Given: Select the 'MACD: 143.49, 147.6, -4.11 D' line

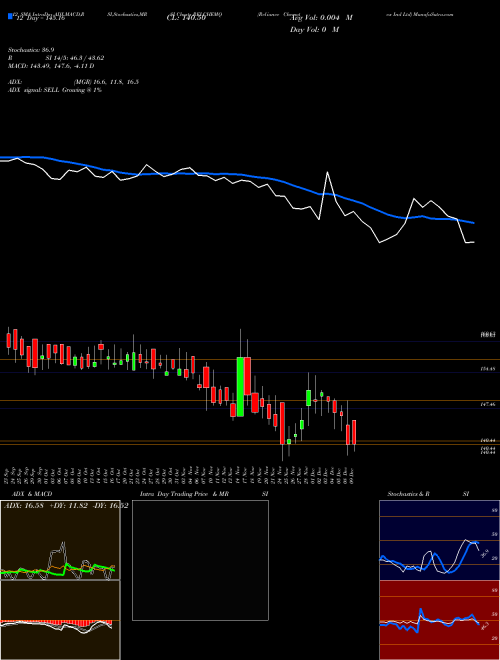Looking at the screenshot, I should pyautogui.click(x=51, y=66).
